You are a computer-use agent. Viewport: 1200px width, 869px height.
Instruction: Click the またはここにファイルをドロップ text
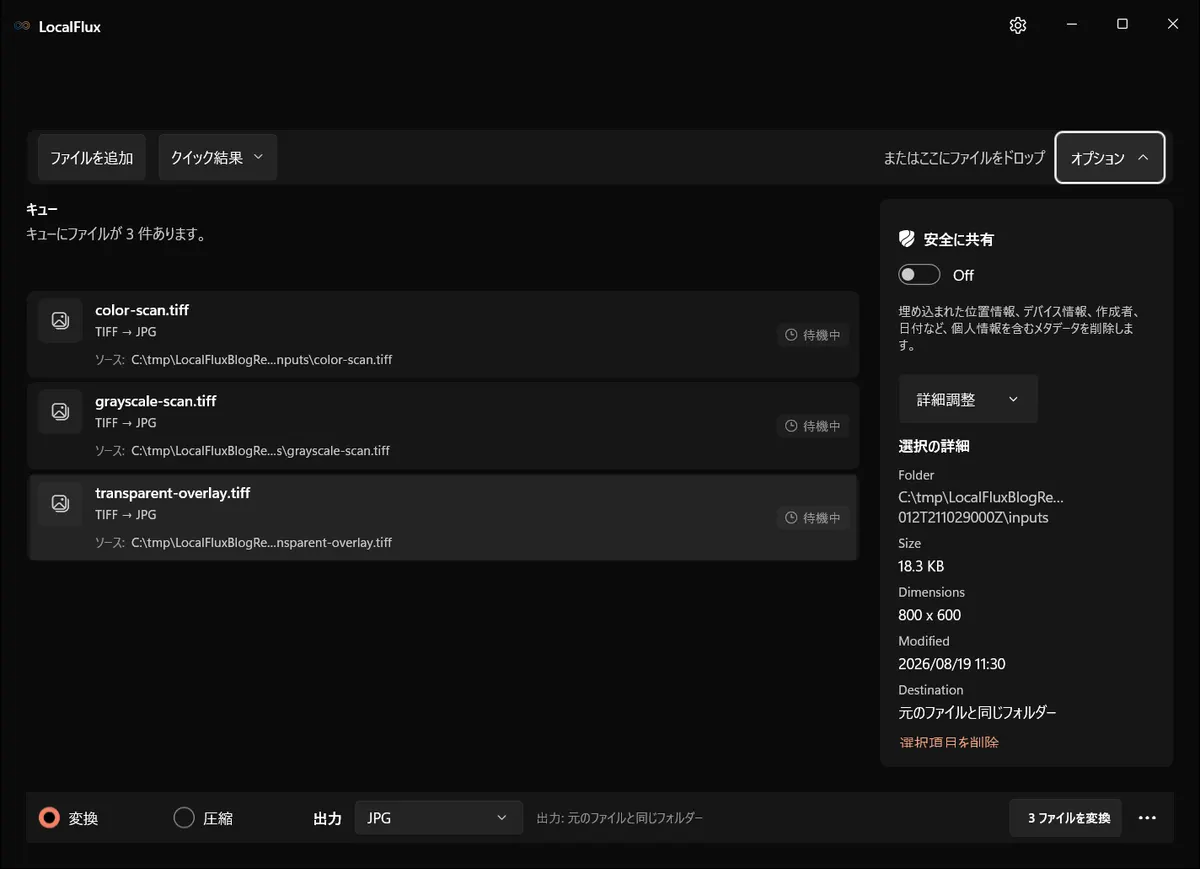[x=964, y=158]
